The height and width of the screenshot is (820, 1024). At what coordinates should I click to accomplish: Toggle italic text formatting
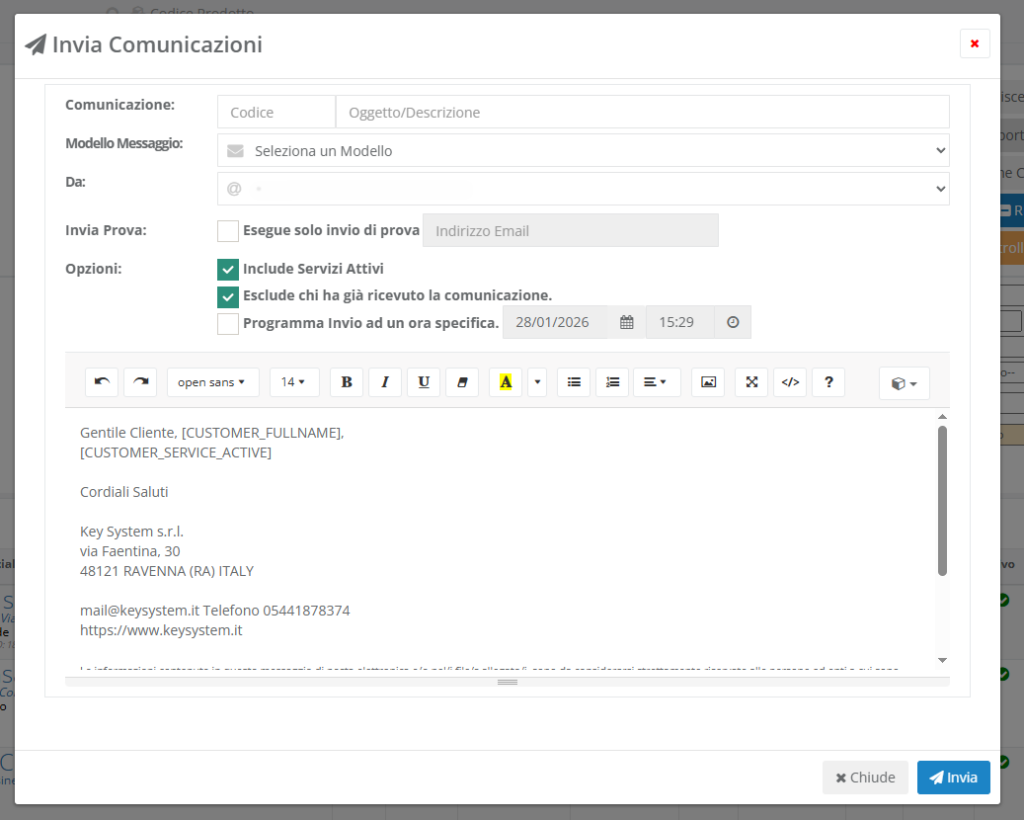click(385, 382)
